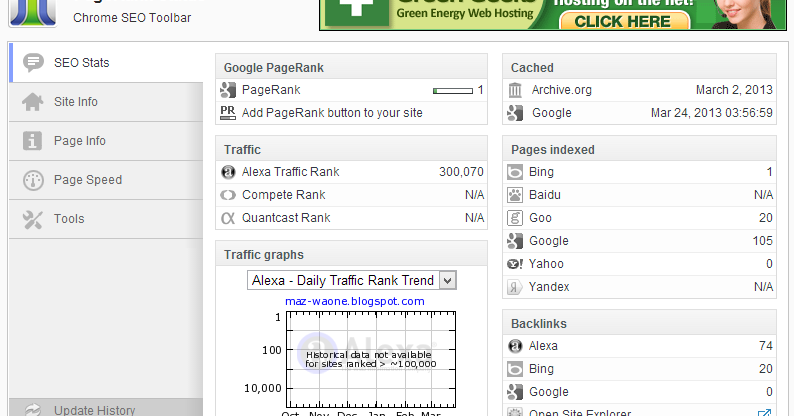Click the Quantcast Rank label
Screen dimensions: 794x416
tap(286, 218)
